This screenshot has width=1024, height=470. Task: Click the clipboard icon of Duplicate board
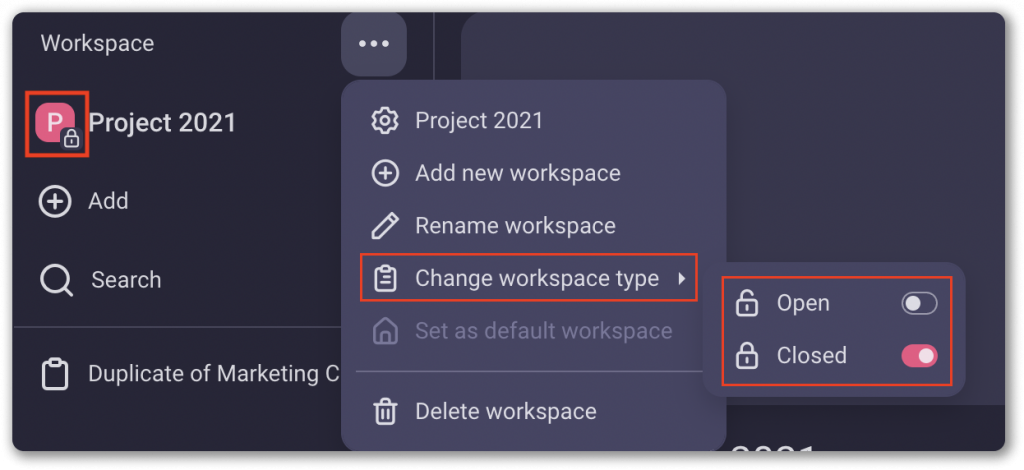coord(54,374)
